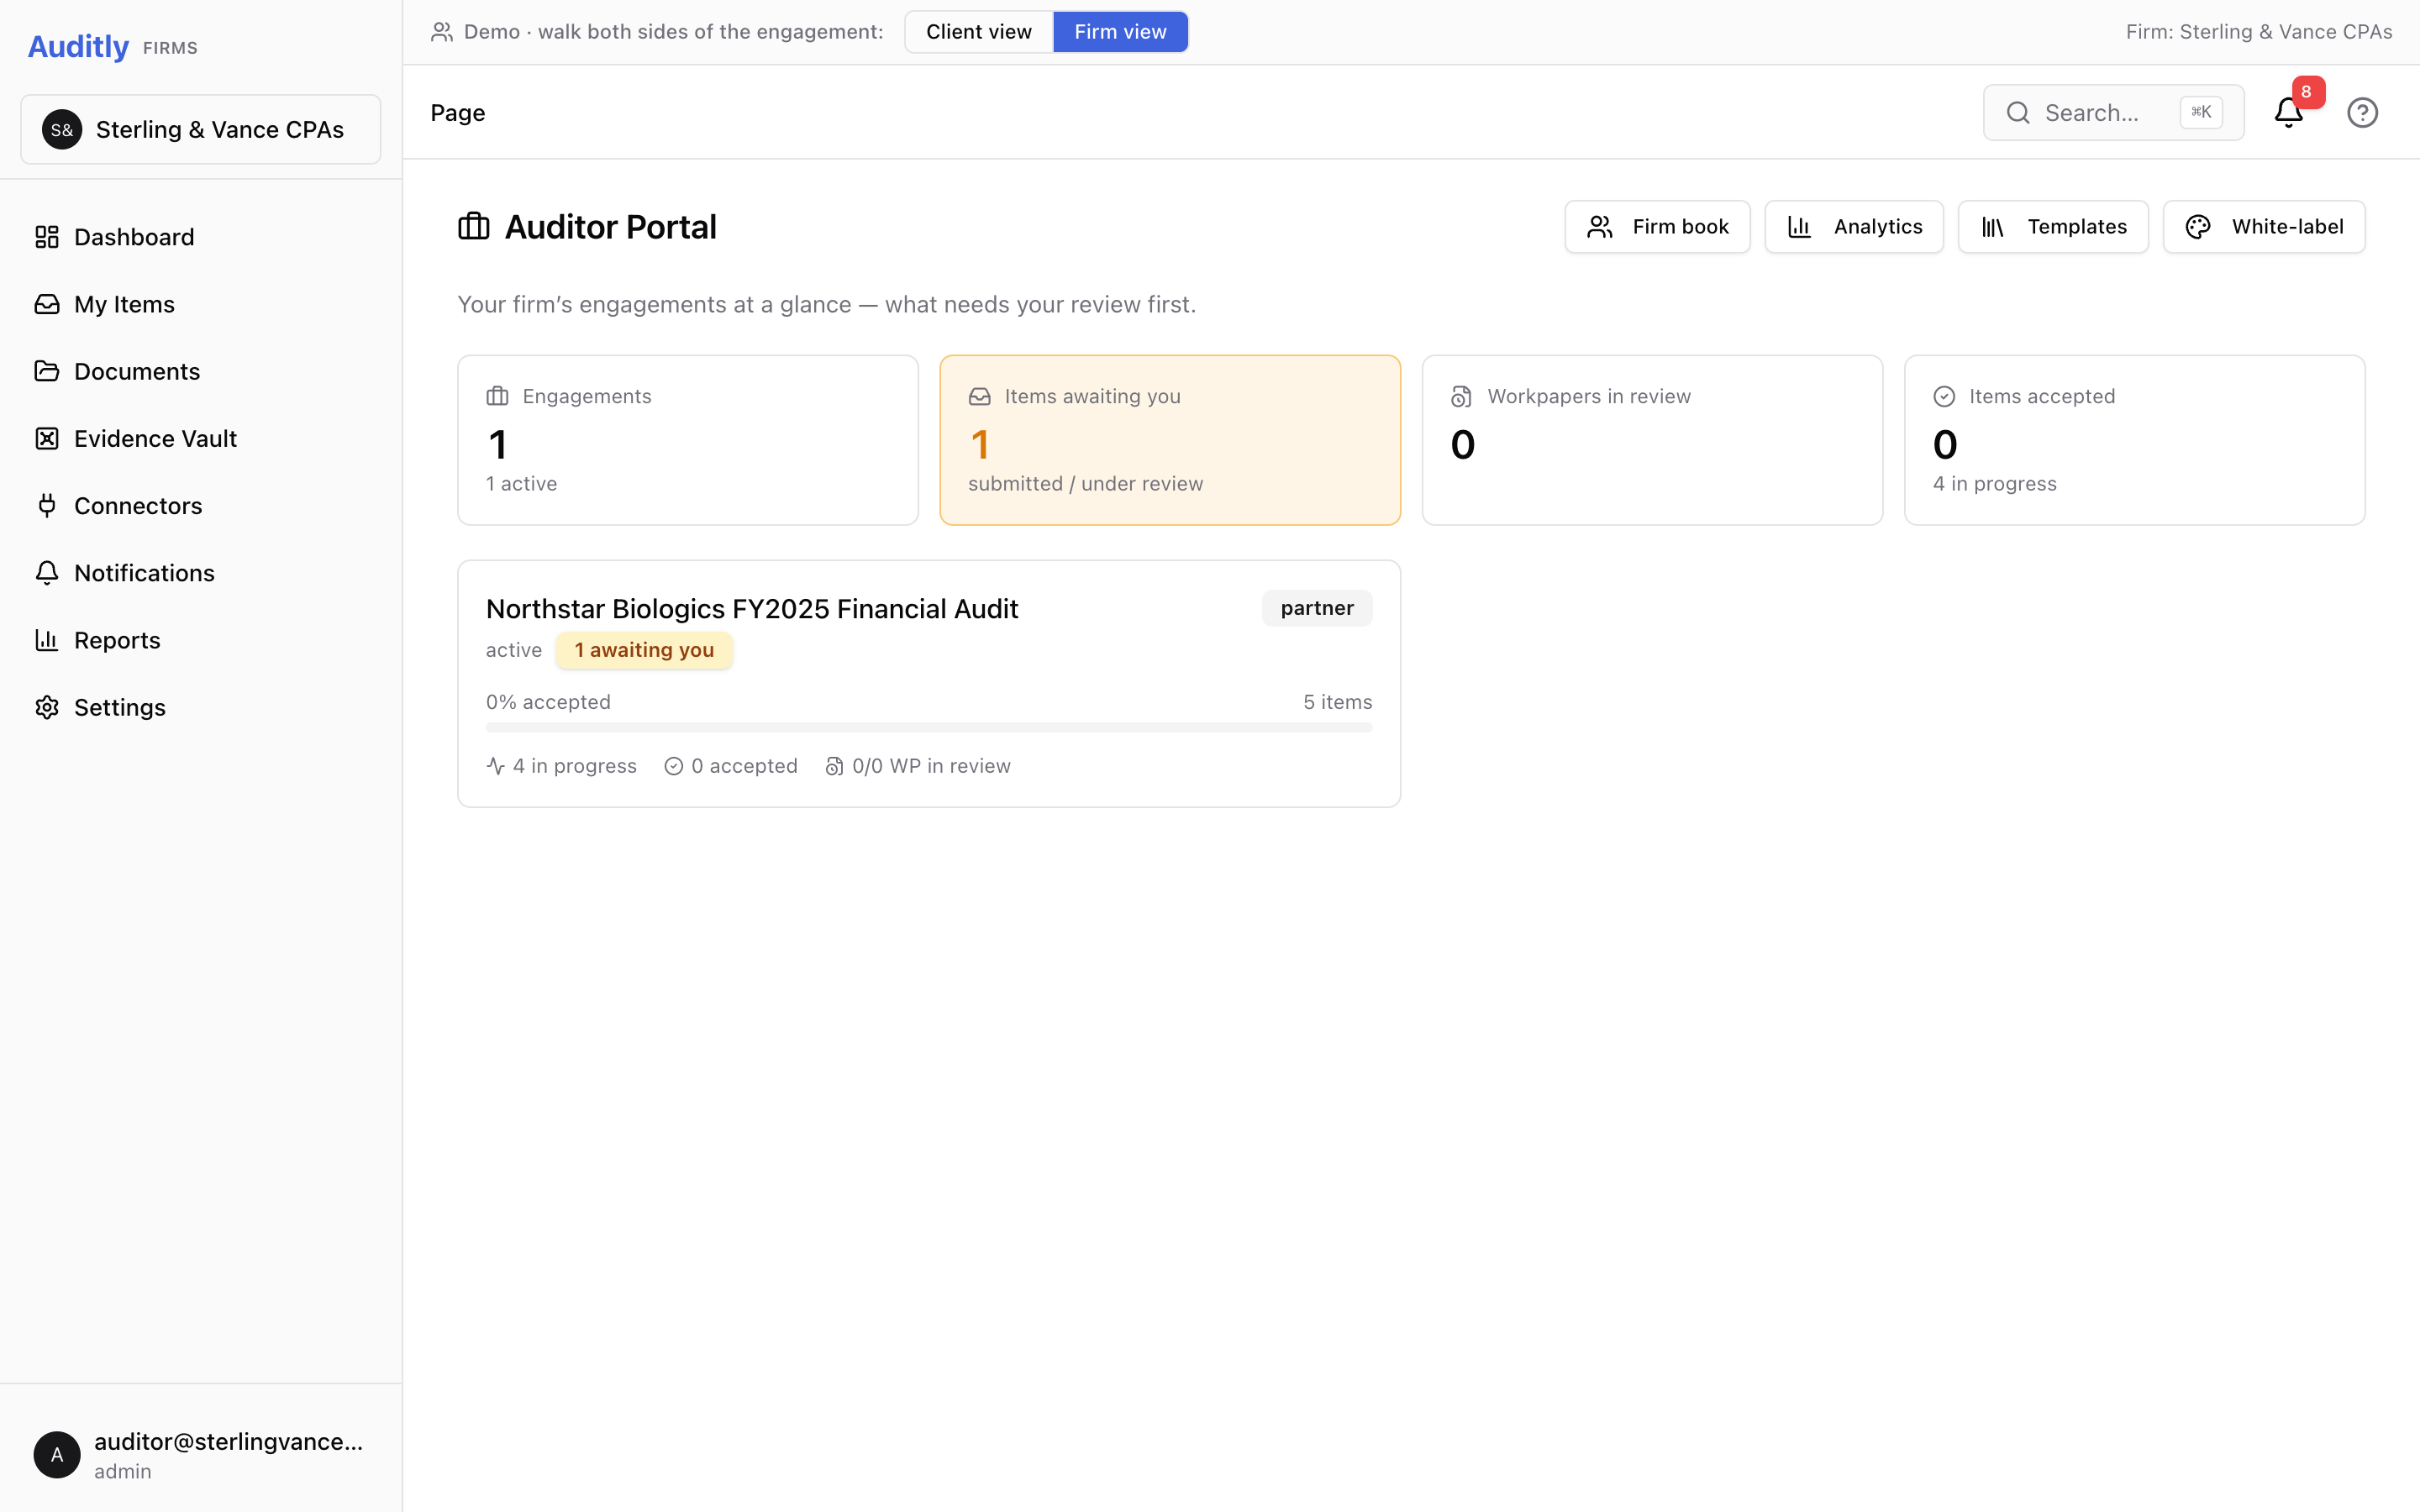
Task: Click the Engagements card briefcase icon
Action: (497, 396)
